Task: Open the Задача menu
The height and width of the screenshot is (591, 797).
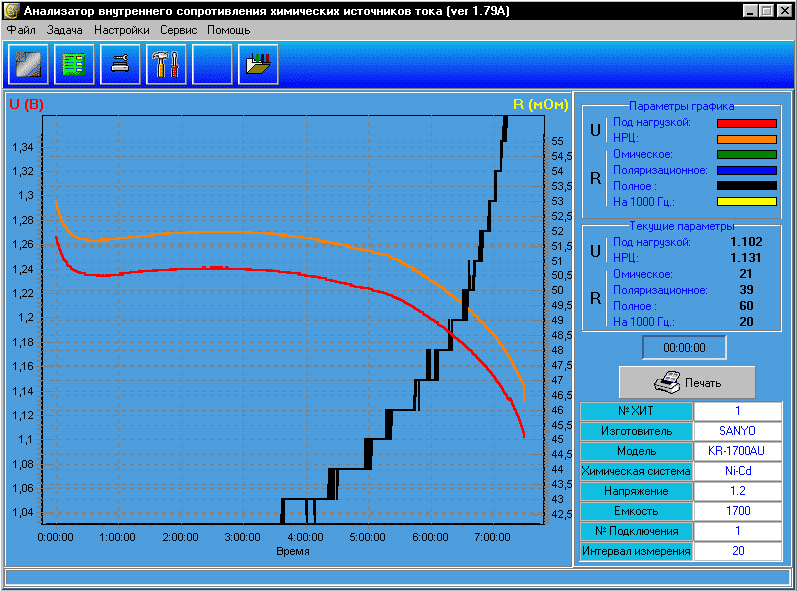Action: tap(65, 30)
